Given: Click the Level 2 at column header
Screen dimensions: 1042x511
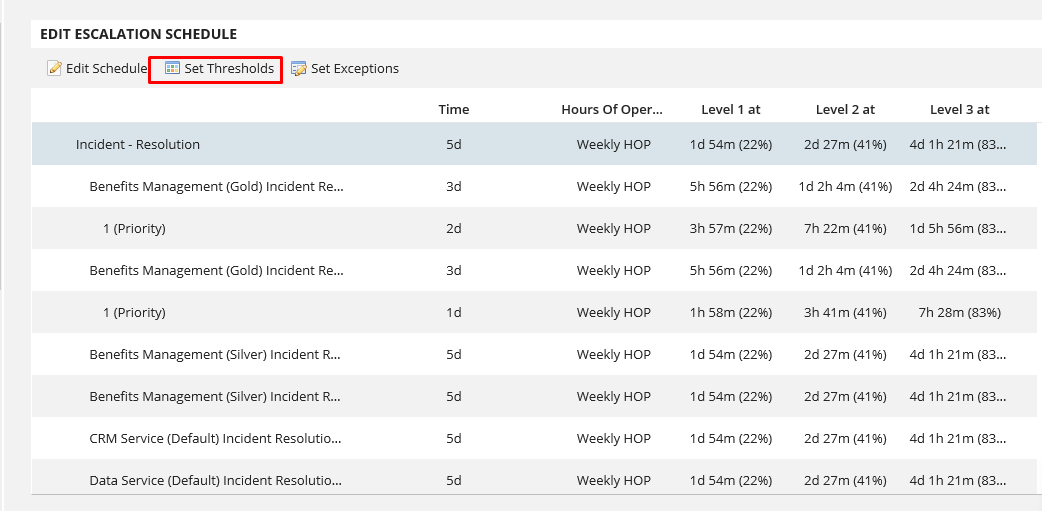Looking at the screenshot, I should [x=845, y=110].
